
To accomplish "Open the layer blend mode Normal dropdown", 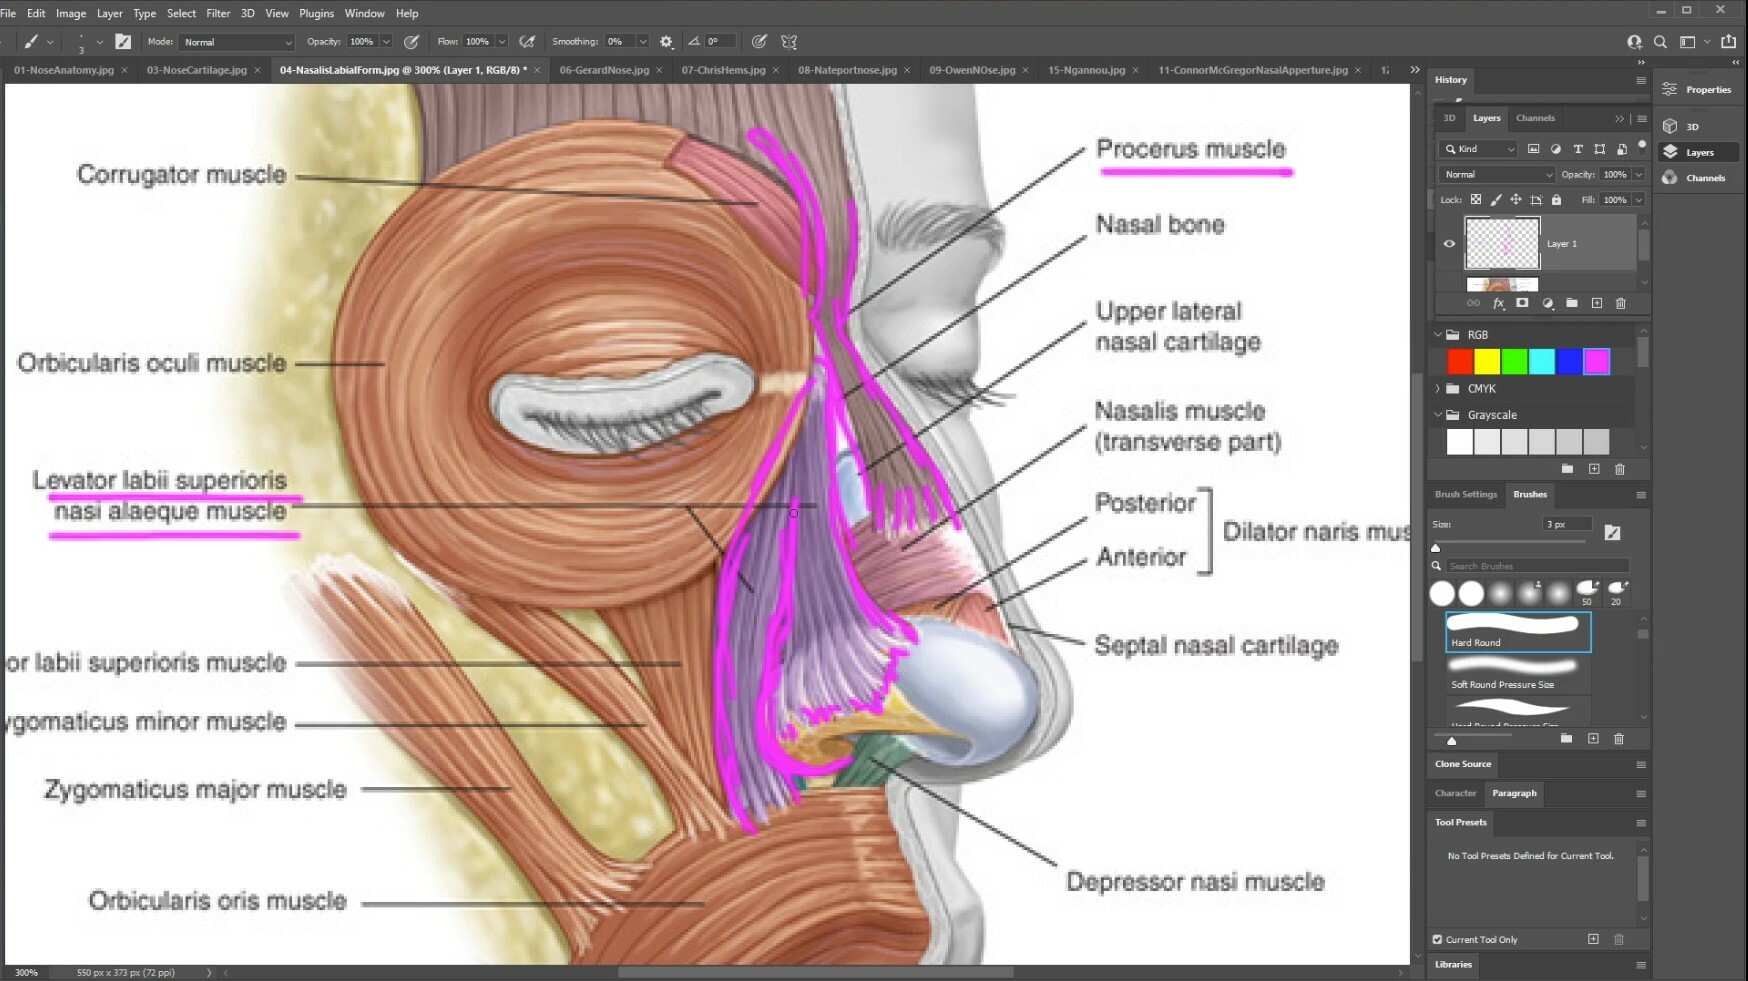I will point(1498,174).
